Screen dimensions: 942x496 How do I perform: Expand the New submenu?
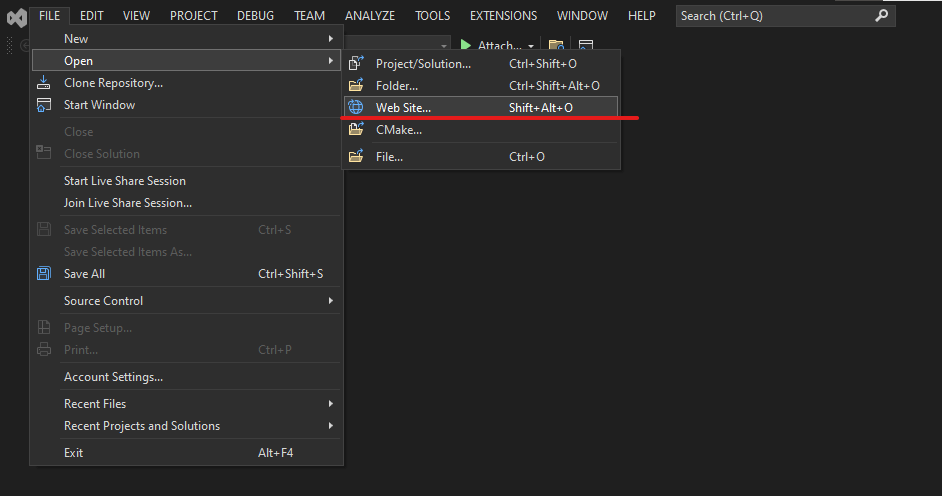tap(186, 38)
